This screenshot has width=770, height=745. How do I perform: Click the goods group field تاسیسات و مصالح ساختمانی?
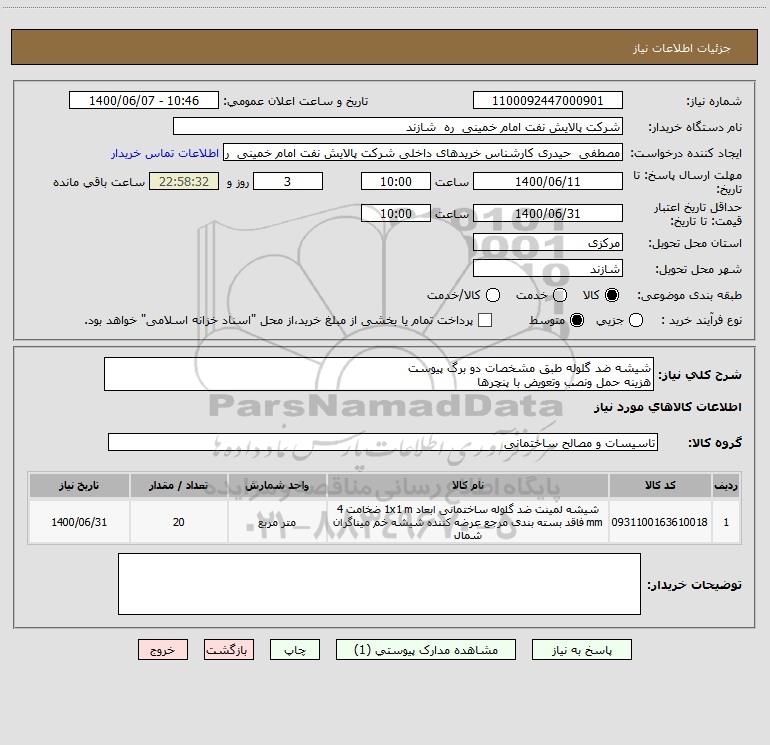tap(383, 442)
